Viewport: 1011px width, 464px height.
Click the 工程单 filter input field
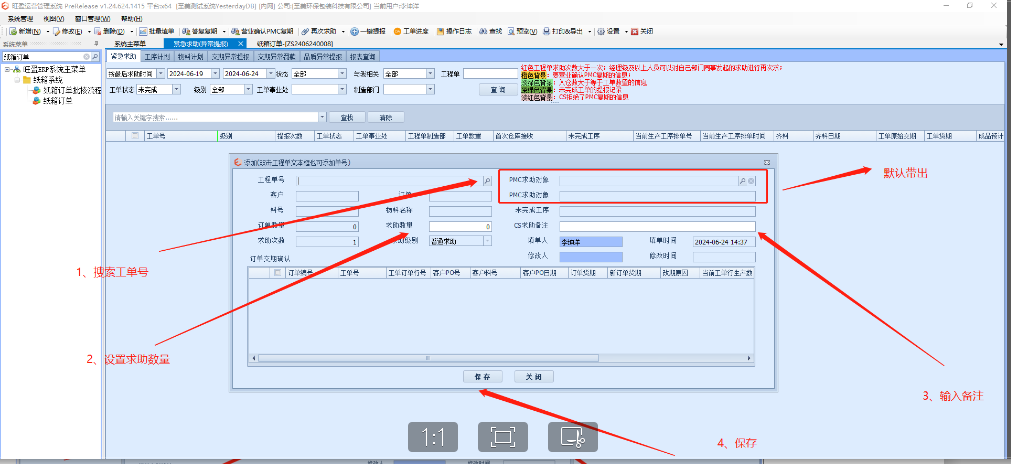[492, 73]
